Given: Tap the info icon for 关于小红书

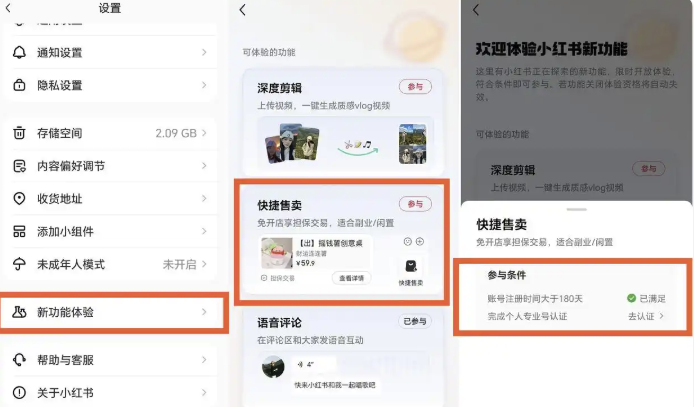Looking at the screenshot, I should 19,392.
